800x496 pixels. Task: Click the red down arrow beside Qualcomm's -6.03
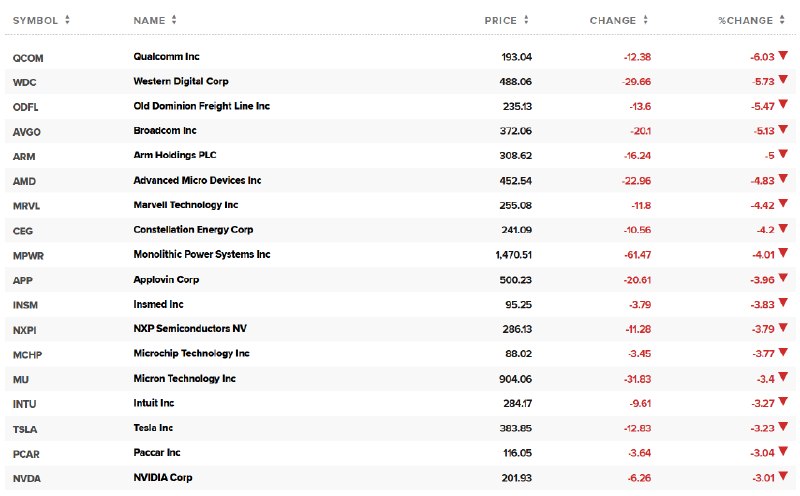pyautogui.click(x=783, y=55)
